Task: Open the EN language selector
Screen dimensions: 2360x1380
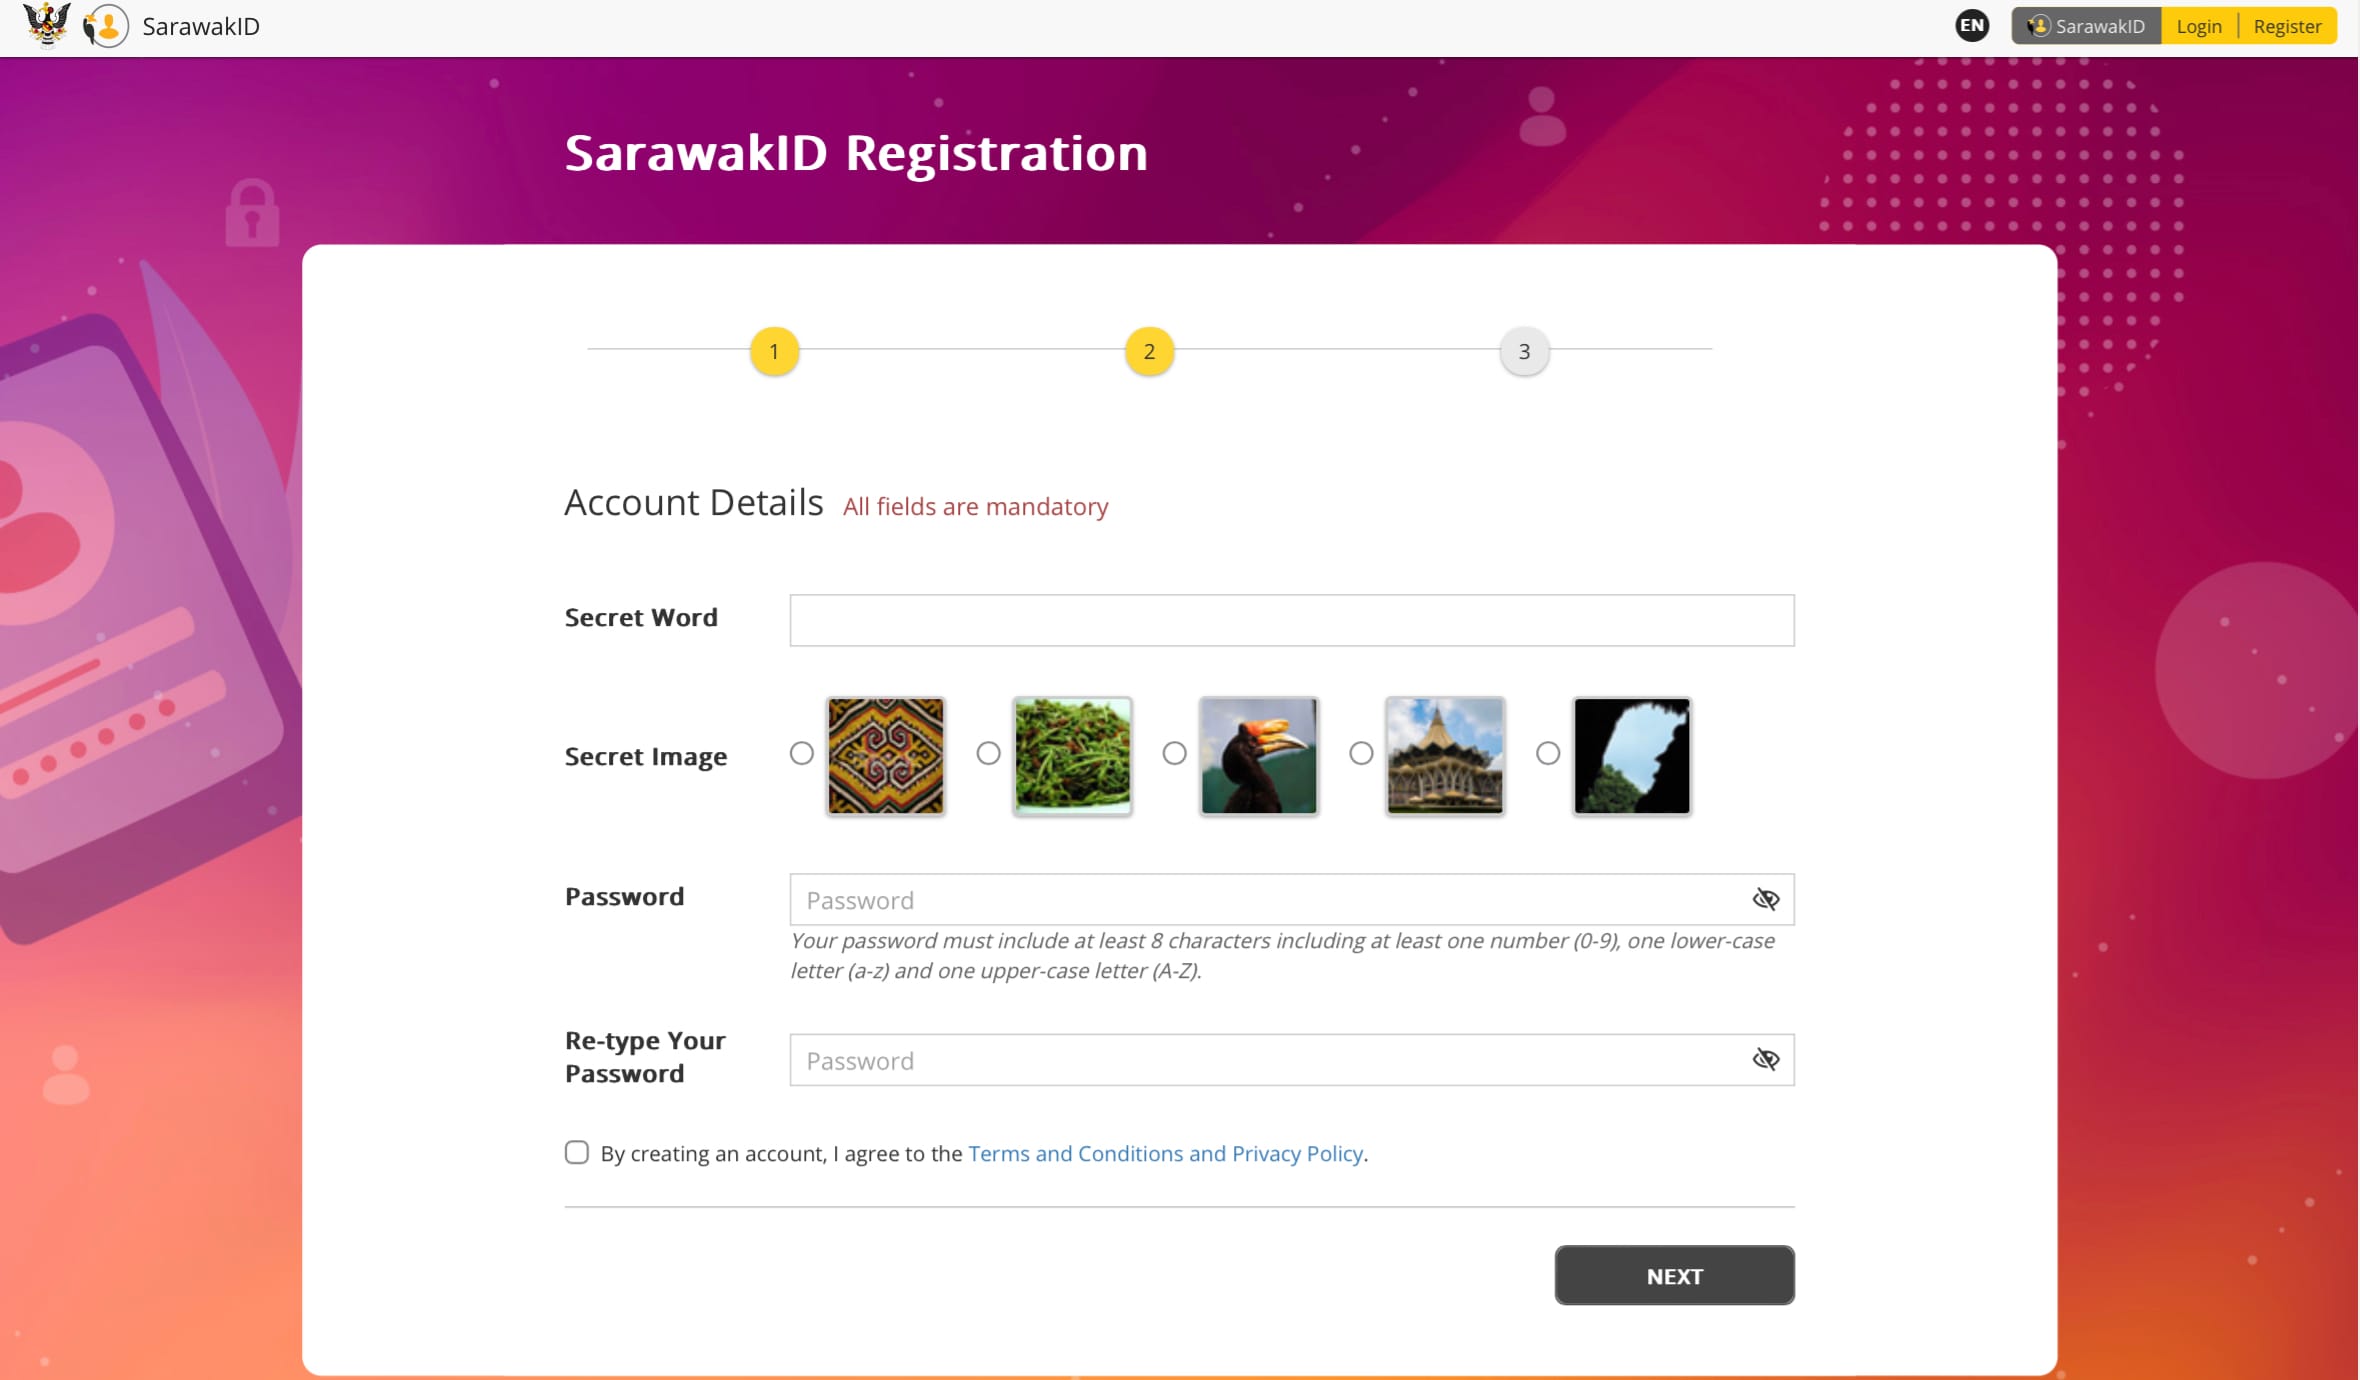Action: (1971, 26)
